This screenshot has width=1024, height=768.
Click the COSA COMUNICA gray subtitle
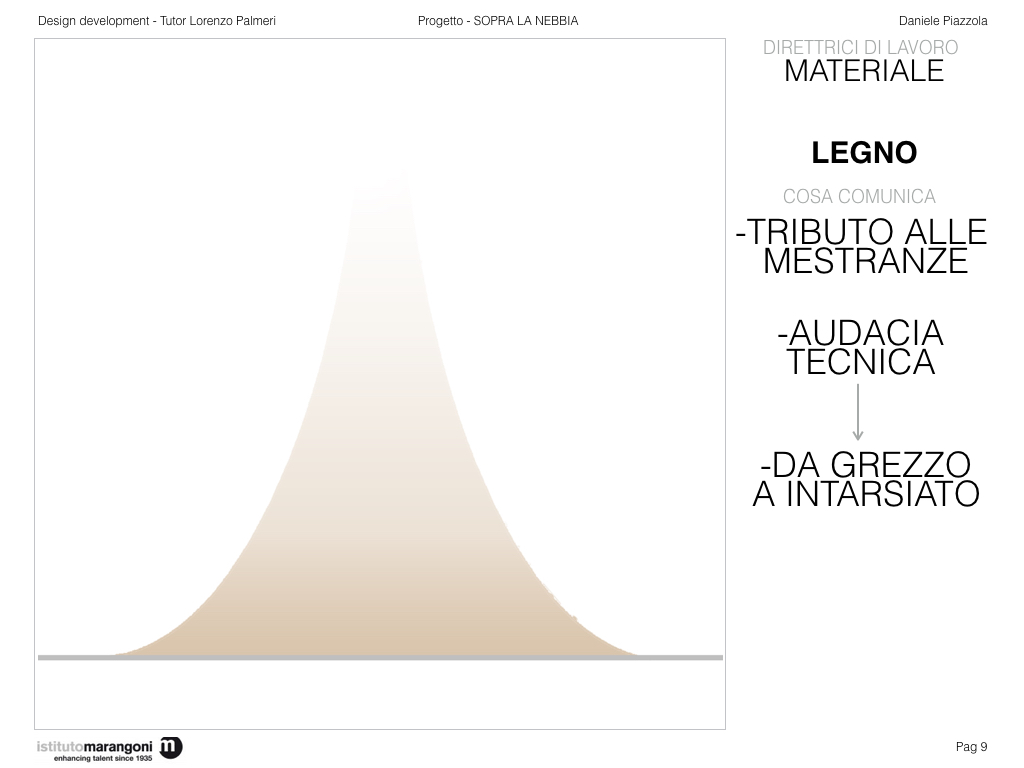pyautogui.click(x=859, y=197)
